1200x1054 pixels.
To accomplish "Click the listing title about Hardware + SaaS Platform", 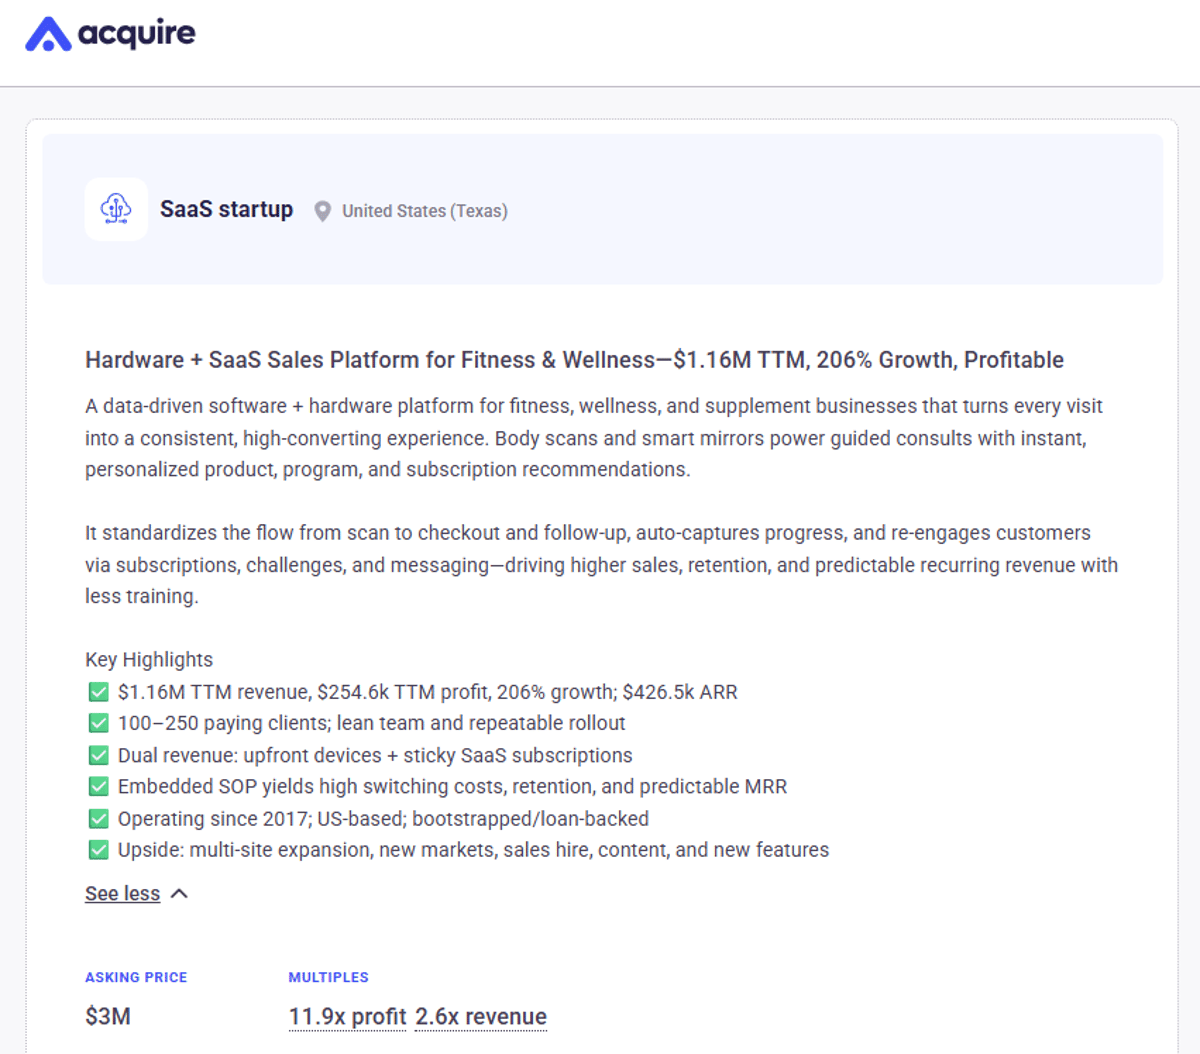I will pyautogui.click(x=574, y=359).
